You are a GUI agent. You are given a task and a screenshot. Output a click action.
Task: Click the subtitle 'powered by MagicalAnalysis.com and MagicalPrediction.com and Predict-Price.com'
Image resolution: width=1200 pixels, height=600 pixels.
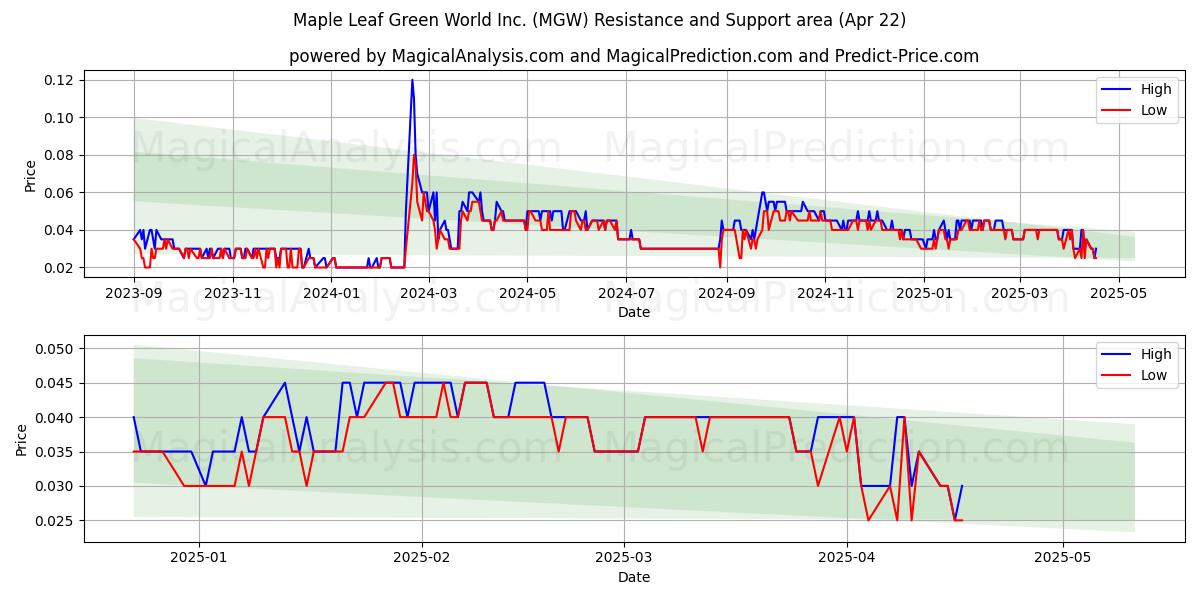click(x=634, y=56)
